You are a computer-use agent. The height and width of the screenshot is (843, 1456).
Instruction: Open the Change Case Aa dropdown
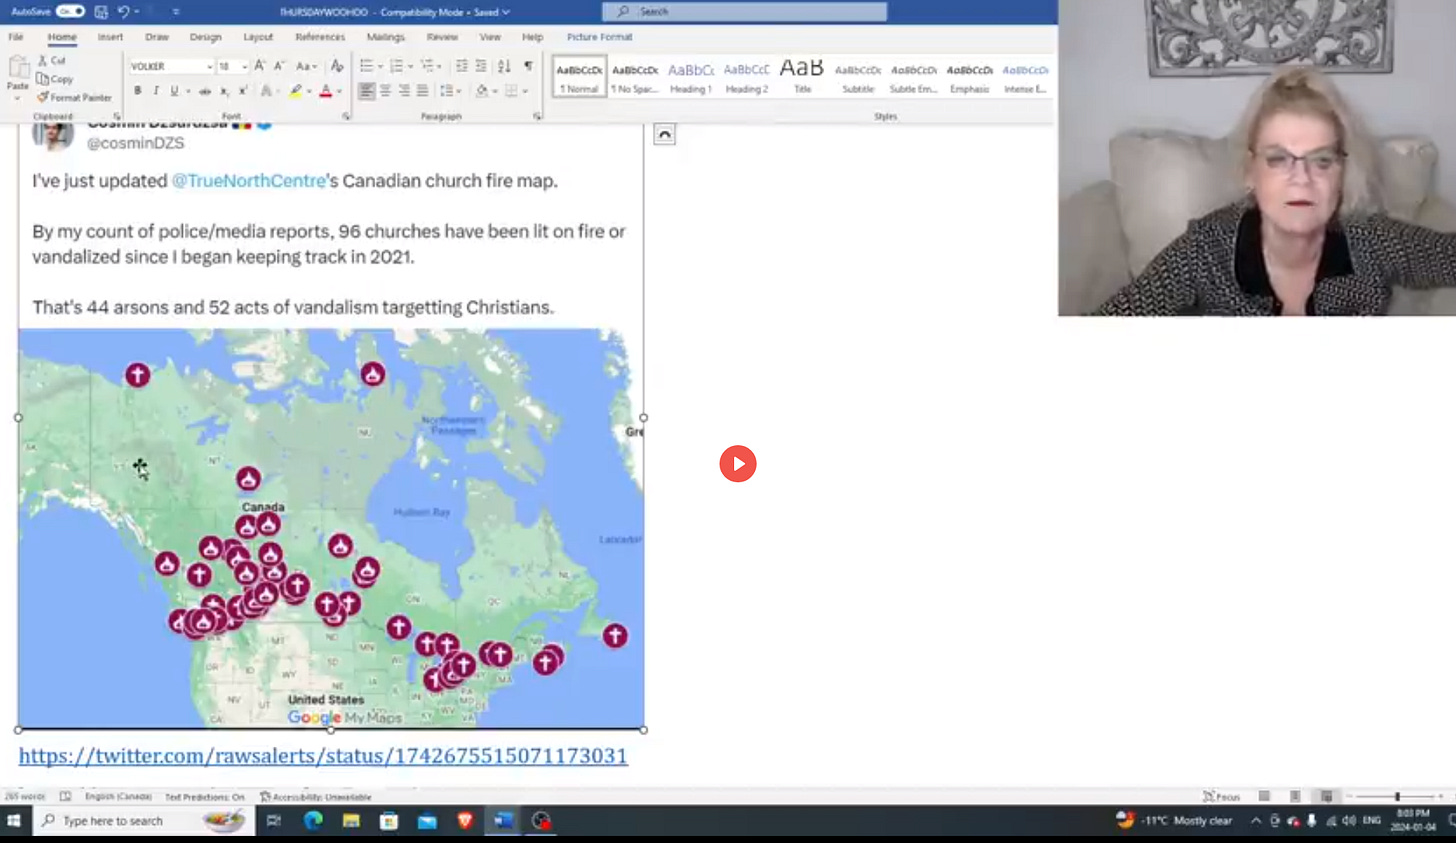tap(306, 66)
